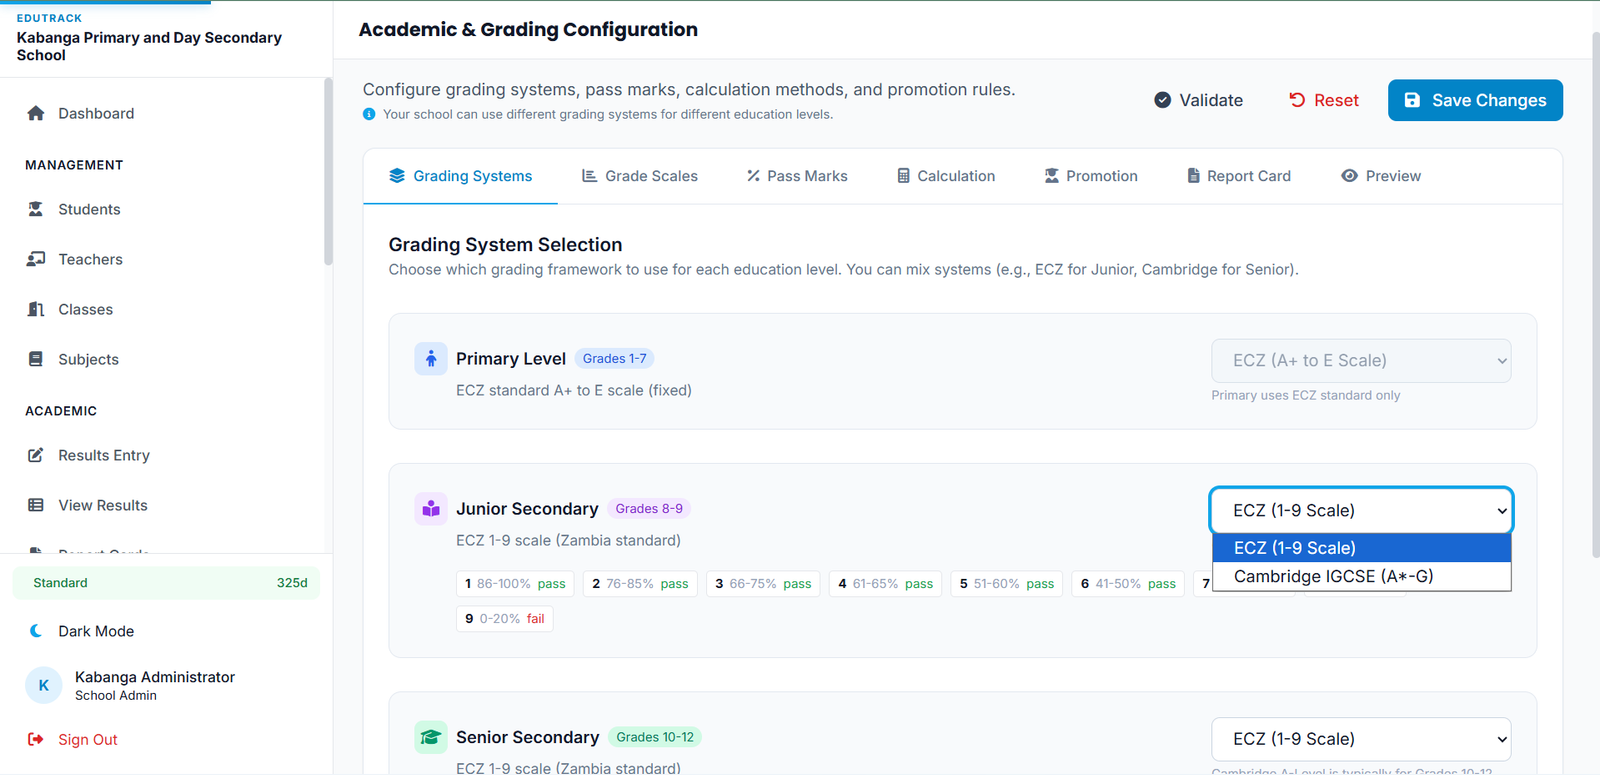Click the Reset undo icon
Image resolution: width=1600 pixels, height=775 pixels.
click(1297, 100)
